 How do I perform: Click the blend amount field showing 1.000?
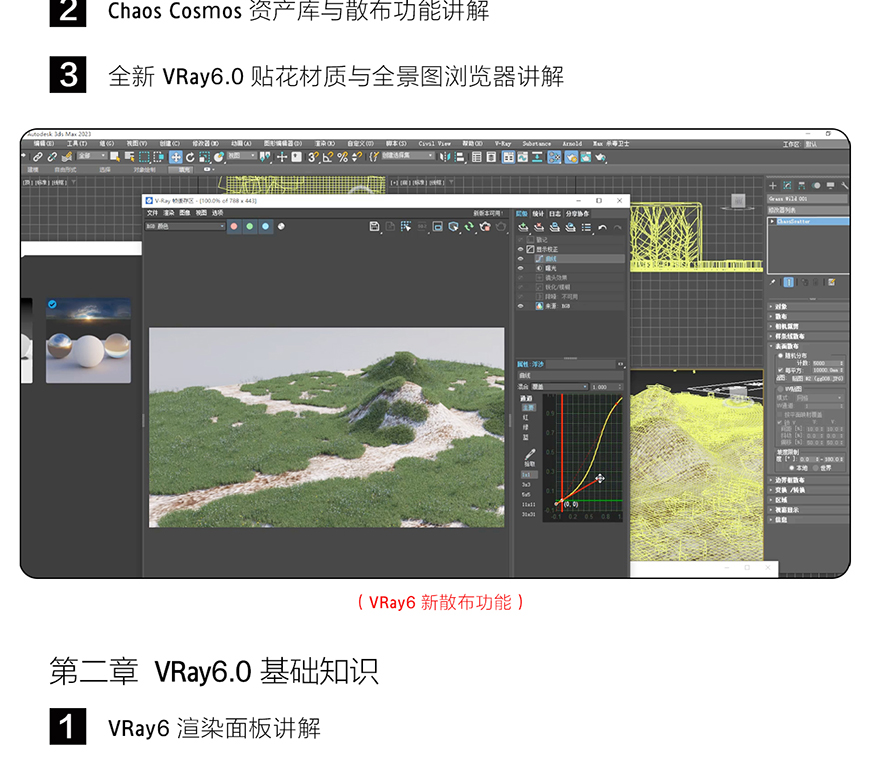click(606, 387)
